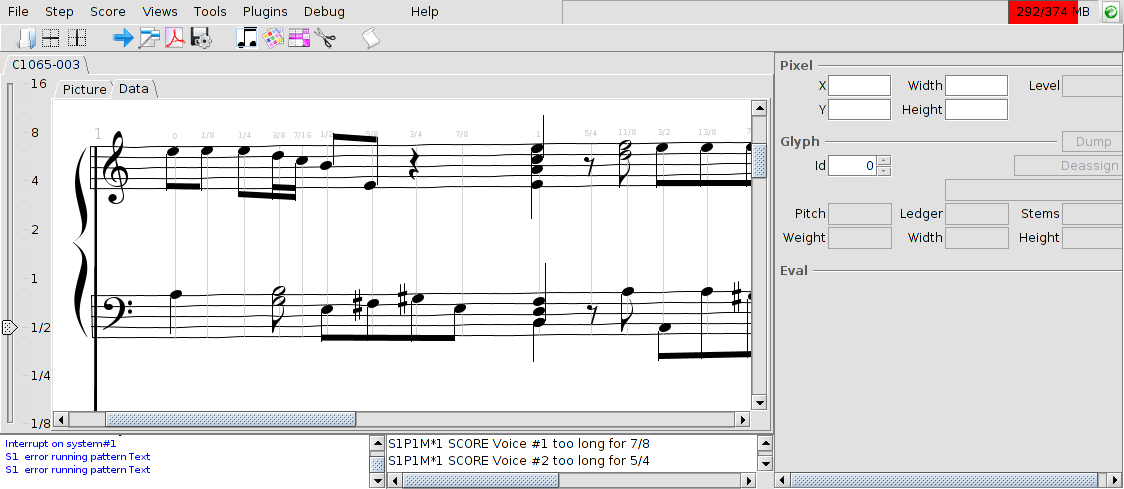
Task: Select 'Voice #1 too long for 7/8' error
Action: [519, 444]
